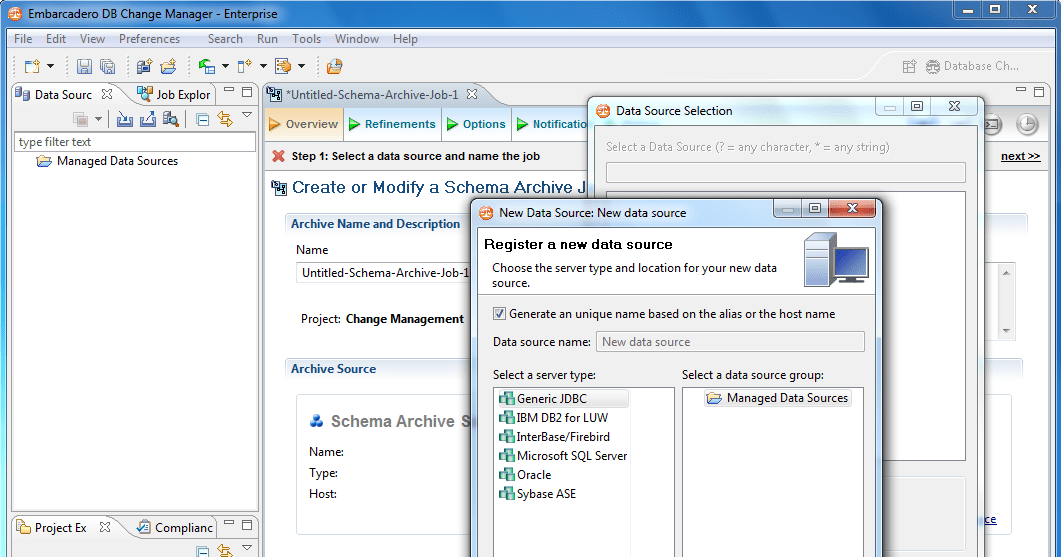Open the New item dropdown arrow
1061x557 pixels.
point(50,66)
